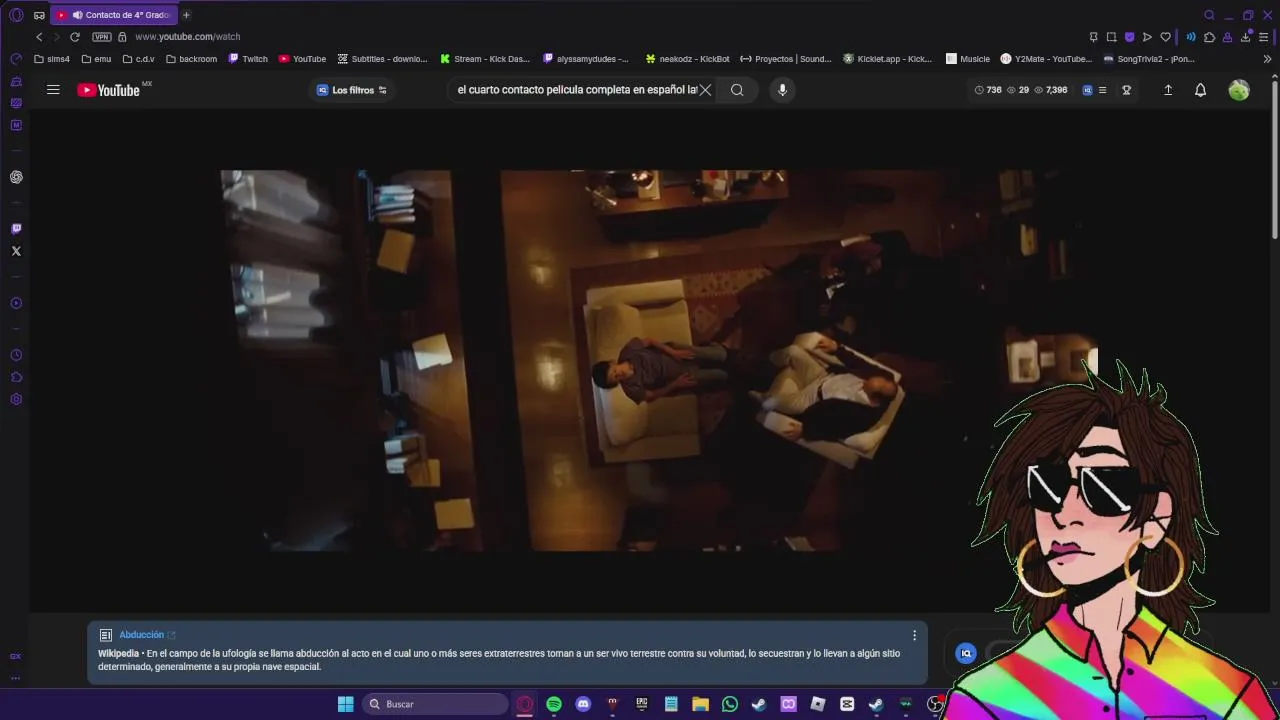View site info via the lock icon
1280x720 pixels.
coord(122,37)
